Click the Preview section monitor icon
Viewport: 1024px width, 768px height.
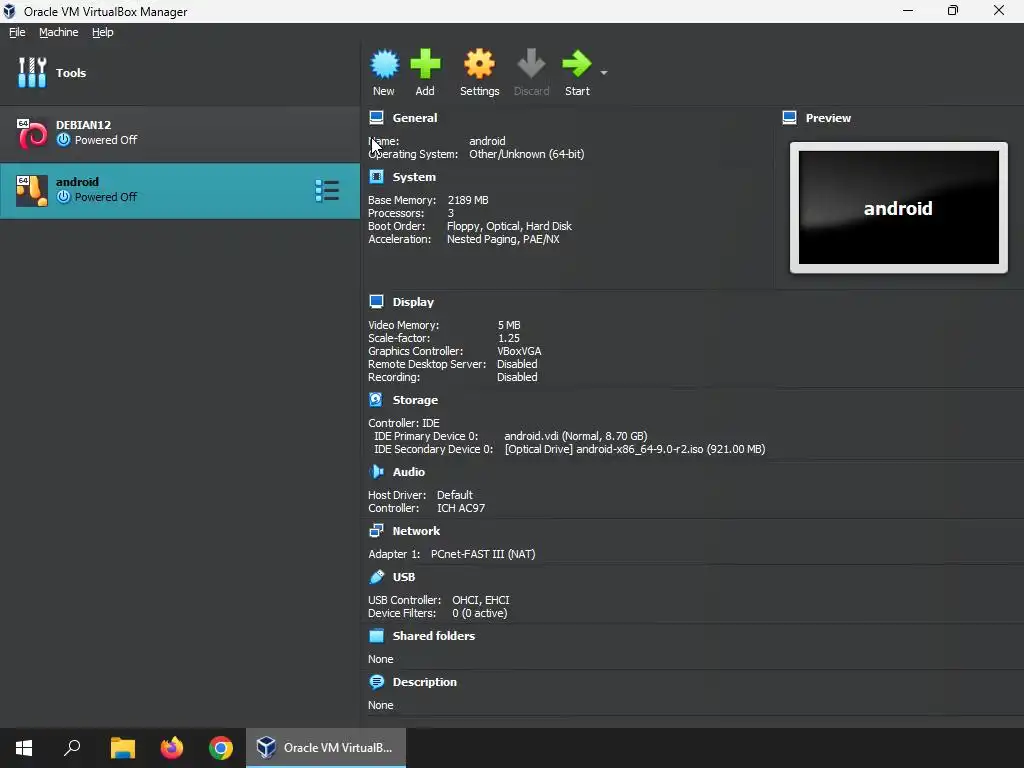tap(790, 118)
